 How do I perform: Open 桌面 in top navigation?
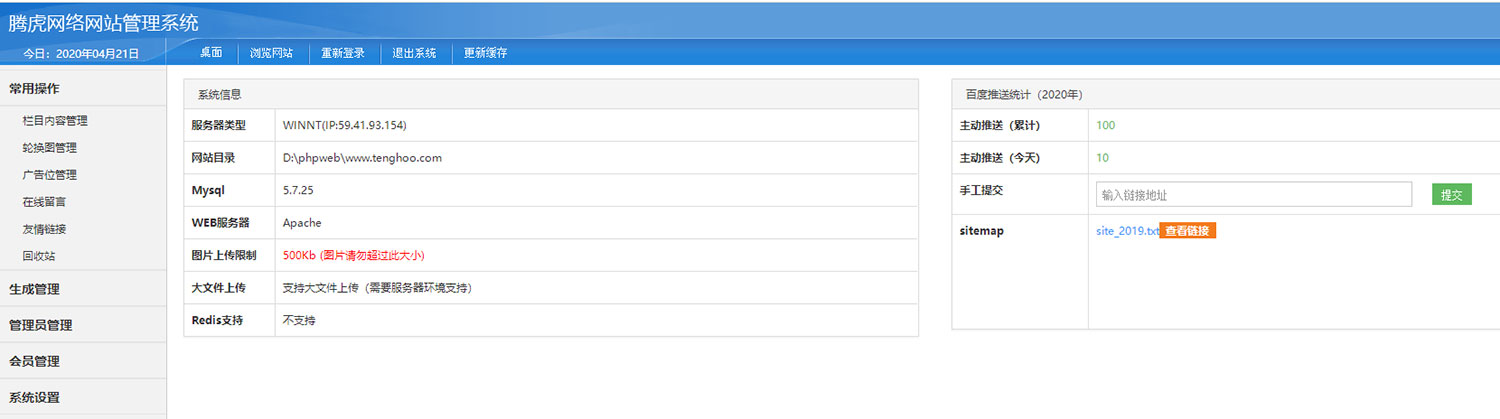click(x=211, y=53)
